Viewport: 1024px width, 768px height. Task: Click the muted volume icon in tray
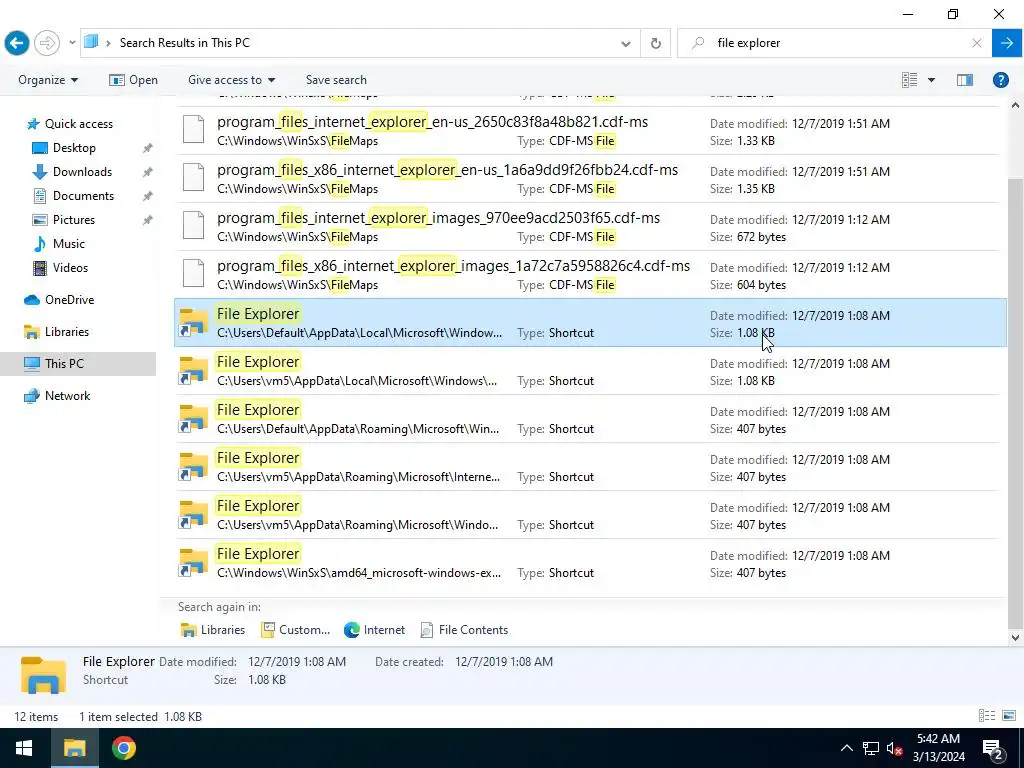895,748
